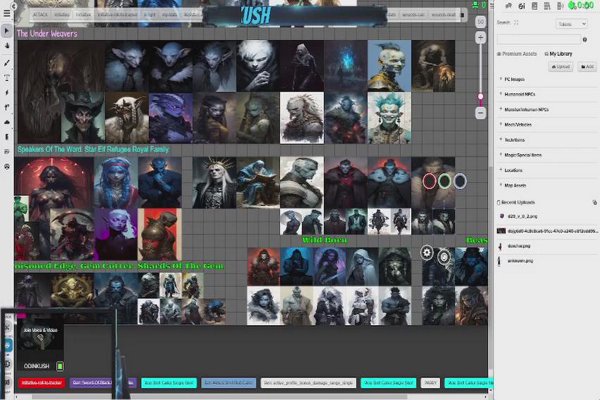Choose the Select arrow tool
Screen dimensions: 600x400
[7, 31]
